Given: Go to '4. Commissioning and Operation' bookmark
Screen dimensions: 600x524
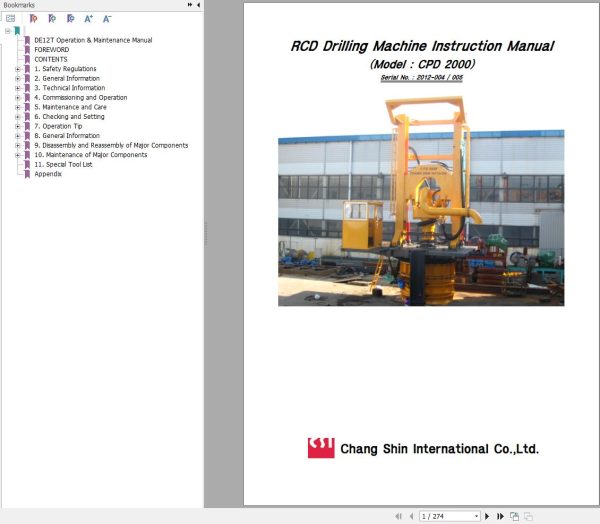Looking at the screenshot, I should 80,98.
